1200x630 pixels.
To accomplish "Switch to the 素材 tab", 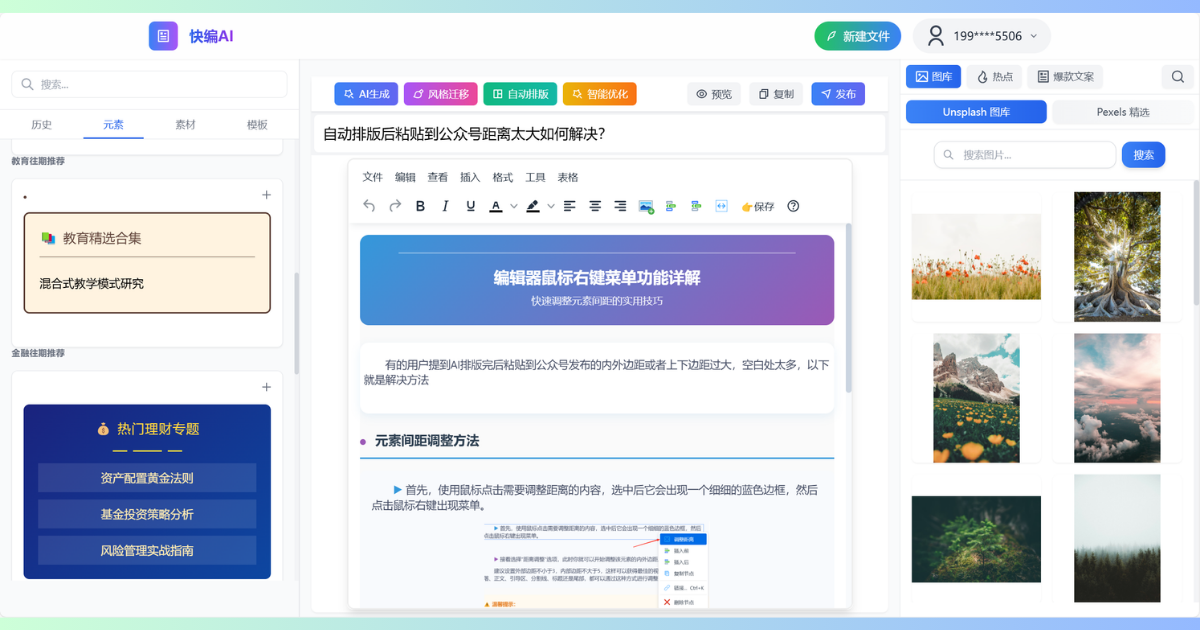I will (185, 125).
